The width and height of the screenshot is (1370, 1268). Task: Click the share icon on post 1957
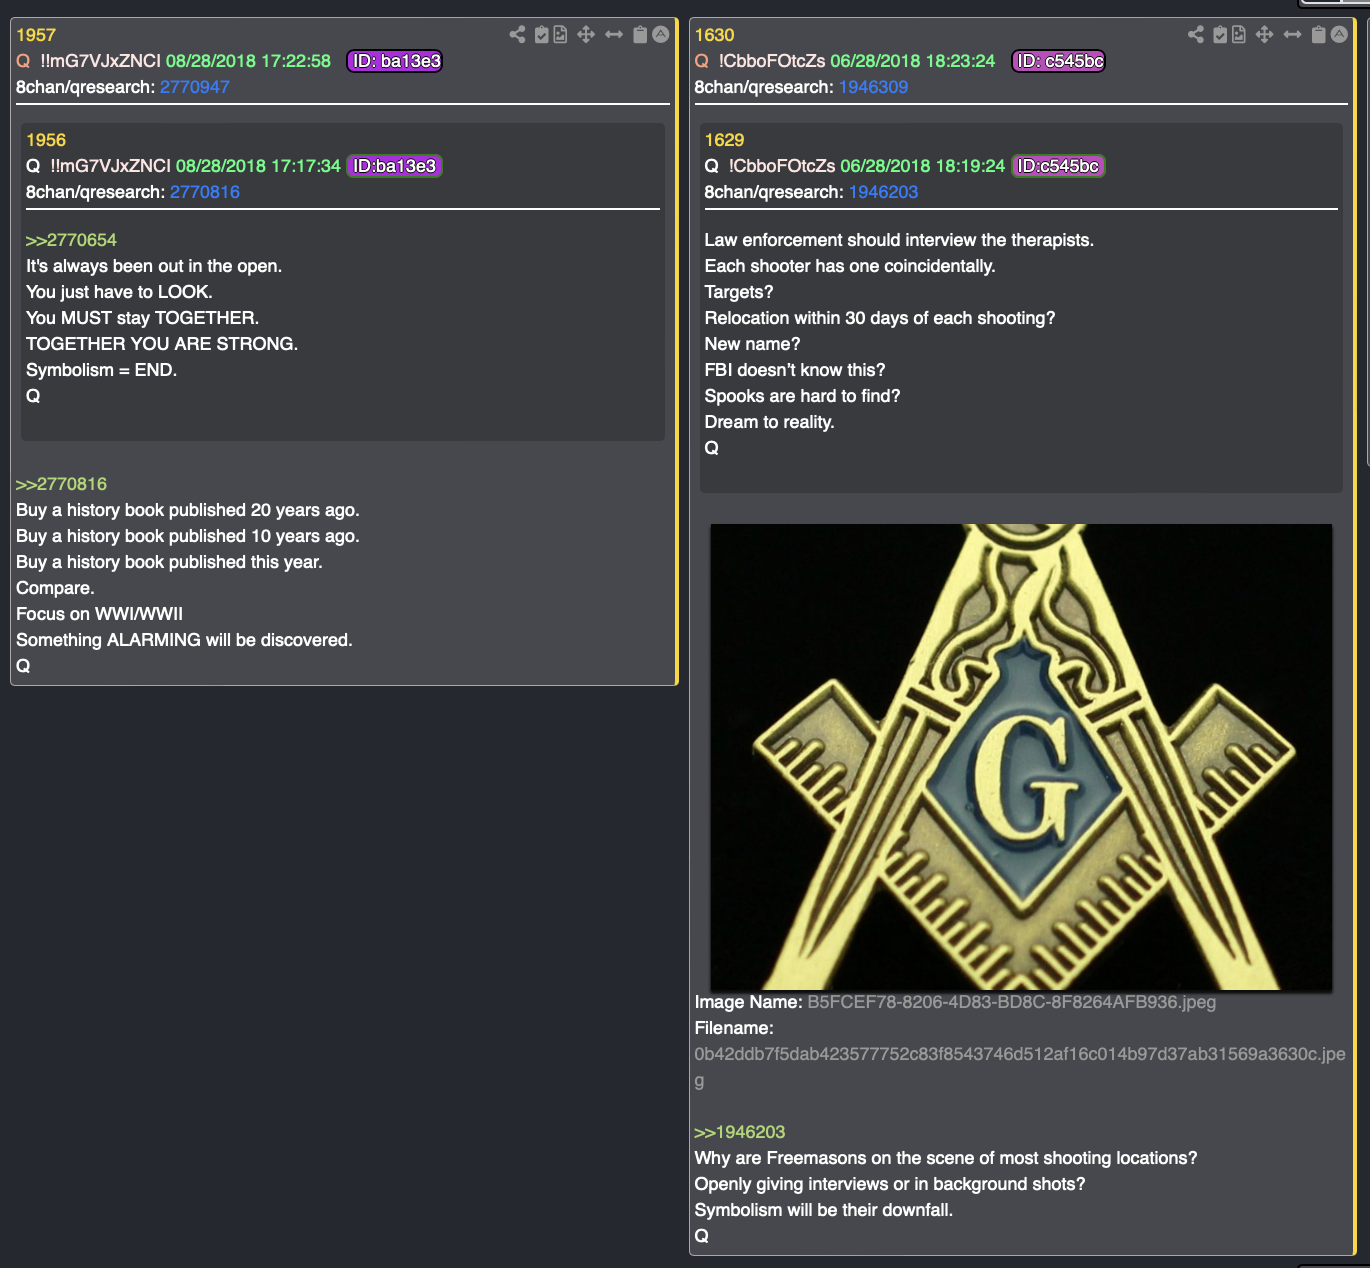click(517, 35)
